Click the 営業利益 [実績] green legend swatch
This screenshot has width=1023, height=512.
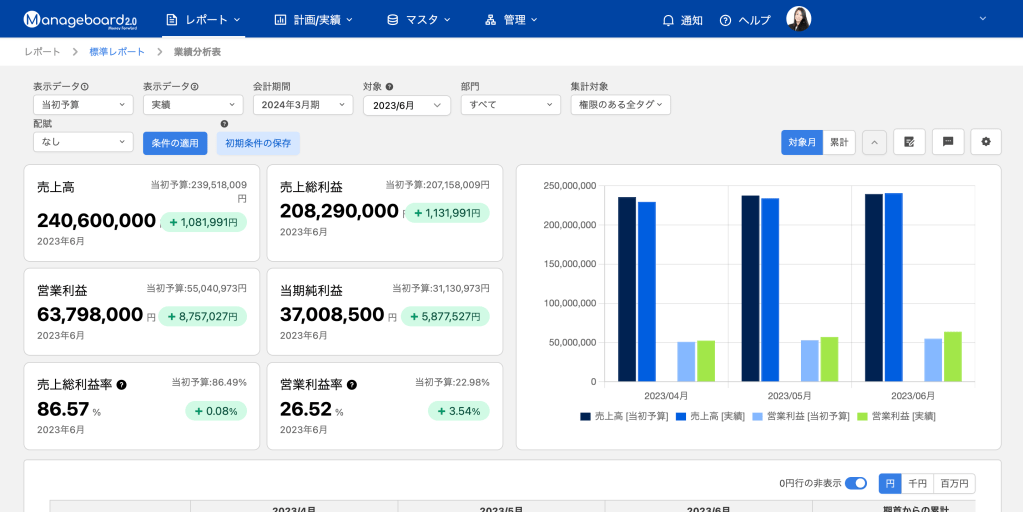864,416
